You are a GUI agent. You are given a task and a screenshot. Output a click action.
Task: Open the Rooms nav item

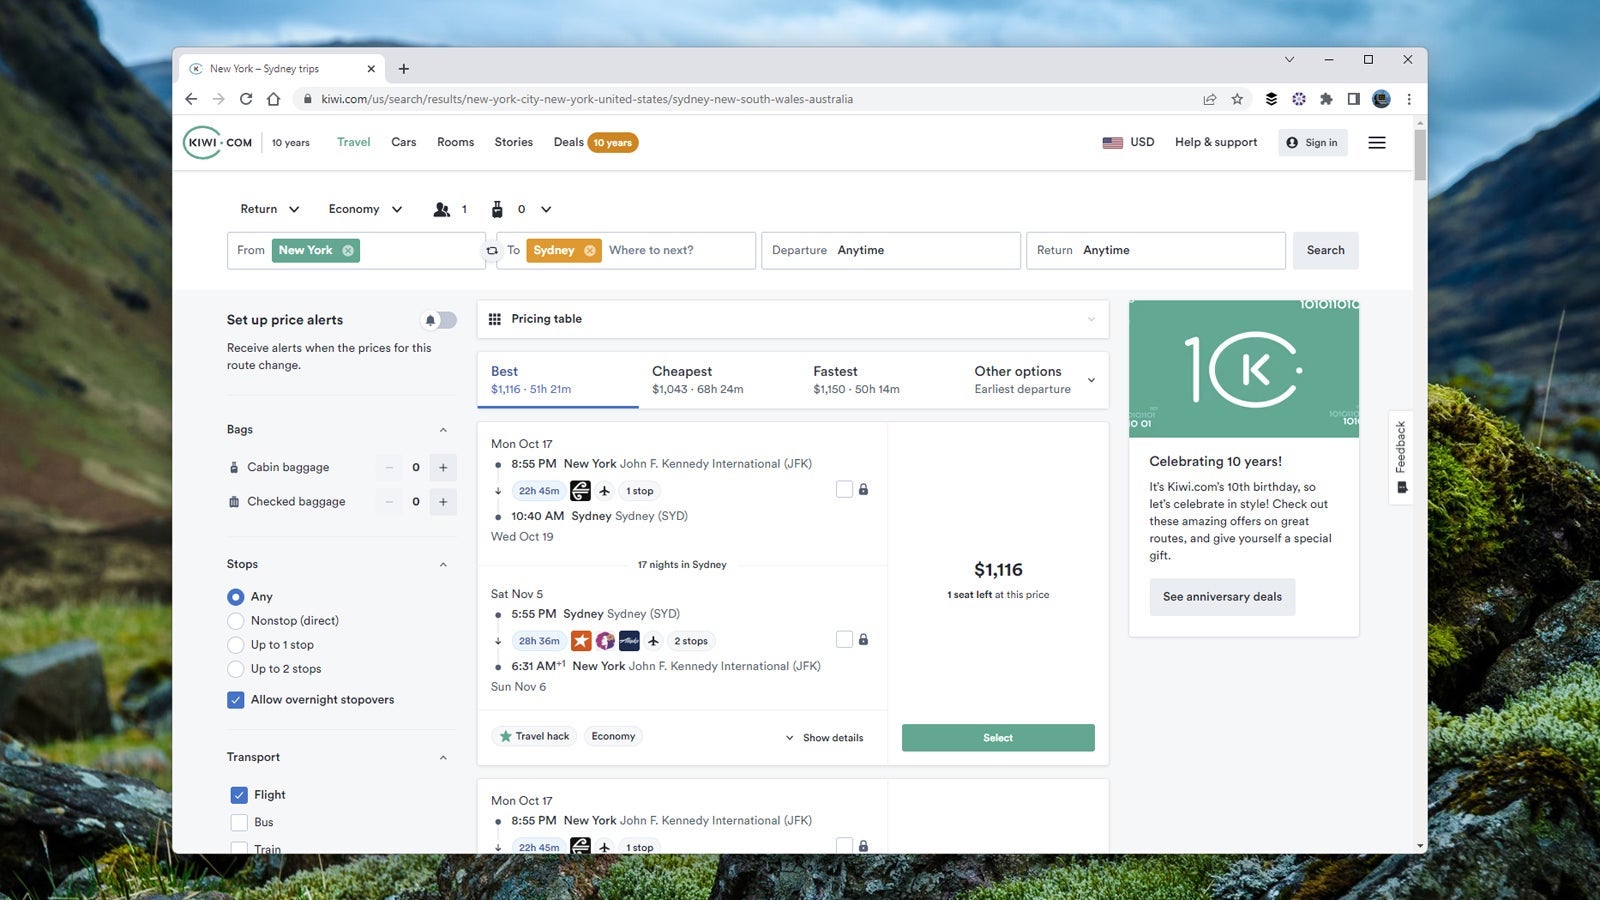455,142
